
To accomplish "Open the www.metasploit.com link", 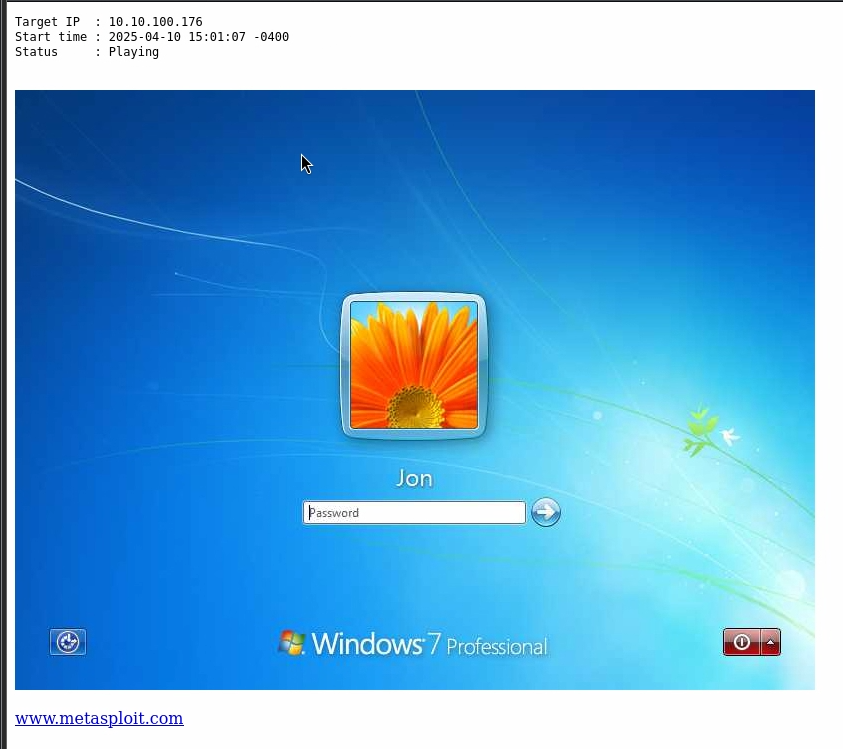I will [99, 718].
